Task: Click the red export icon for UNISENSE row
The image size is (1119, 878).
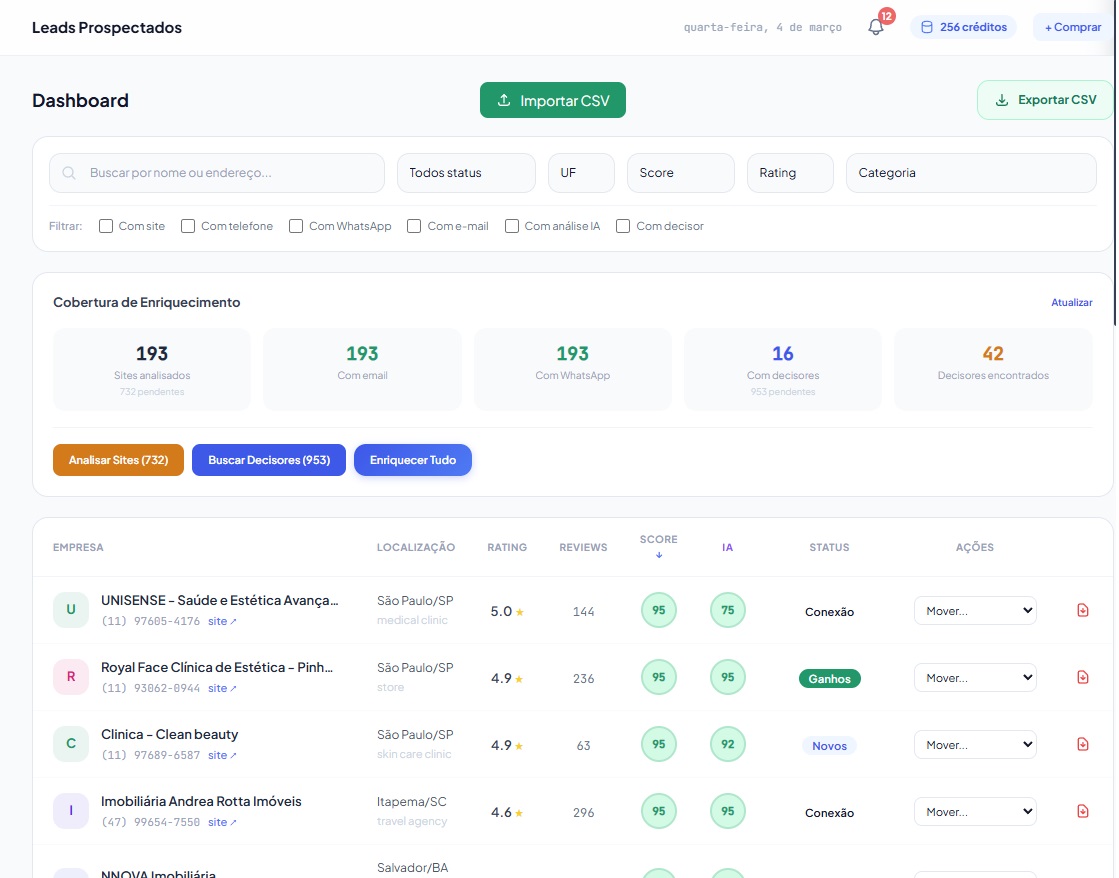Action: point(1083,610)
